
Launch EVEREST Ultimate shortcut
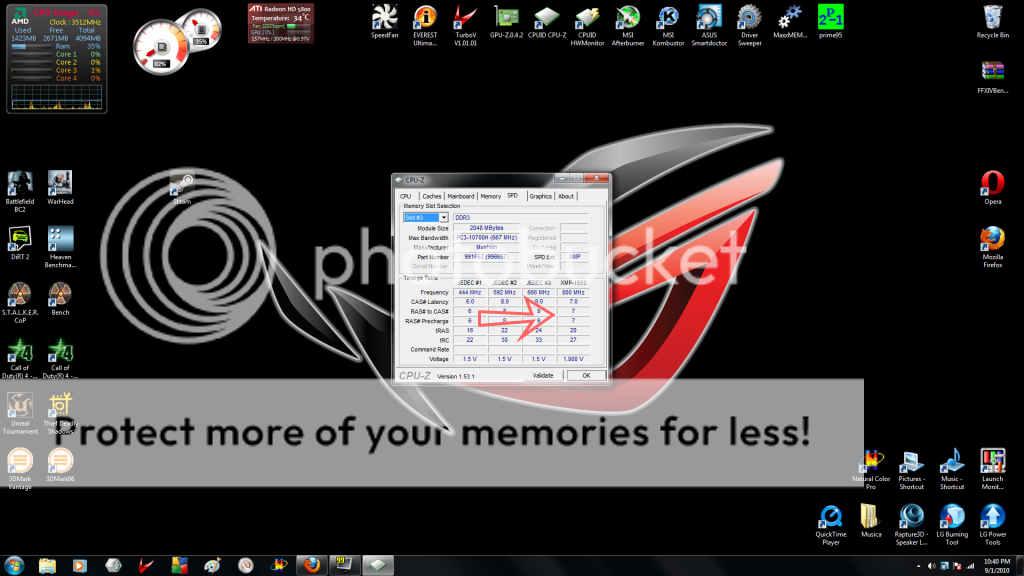[x=425, y=25]
